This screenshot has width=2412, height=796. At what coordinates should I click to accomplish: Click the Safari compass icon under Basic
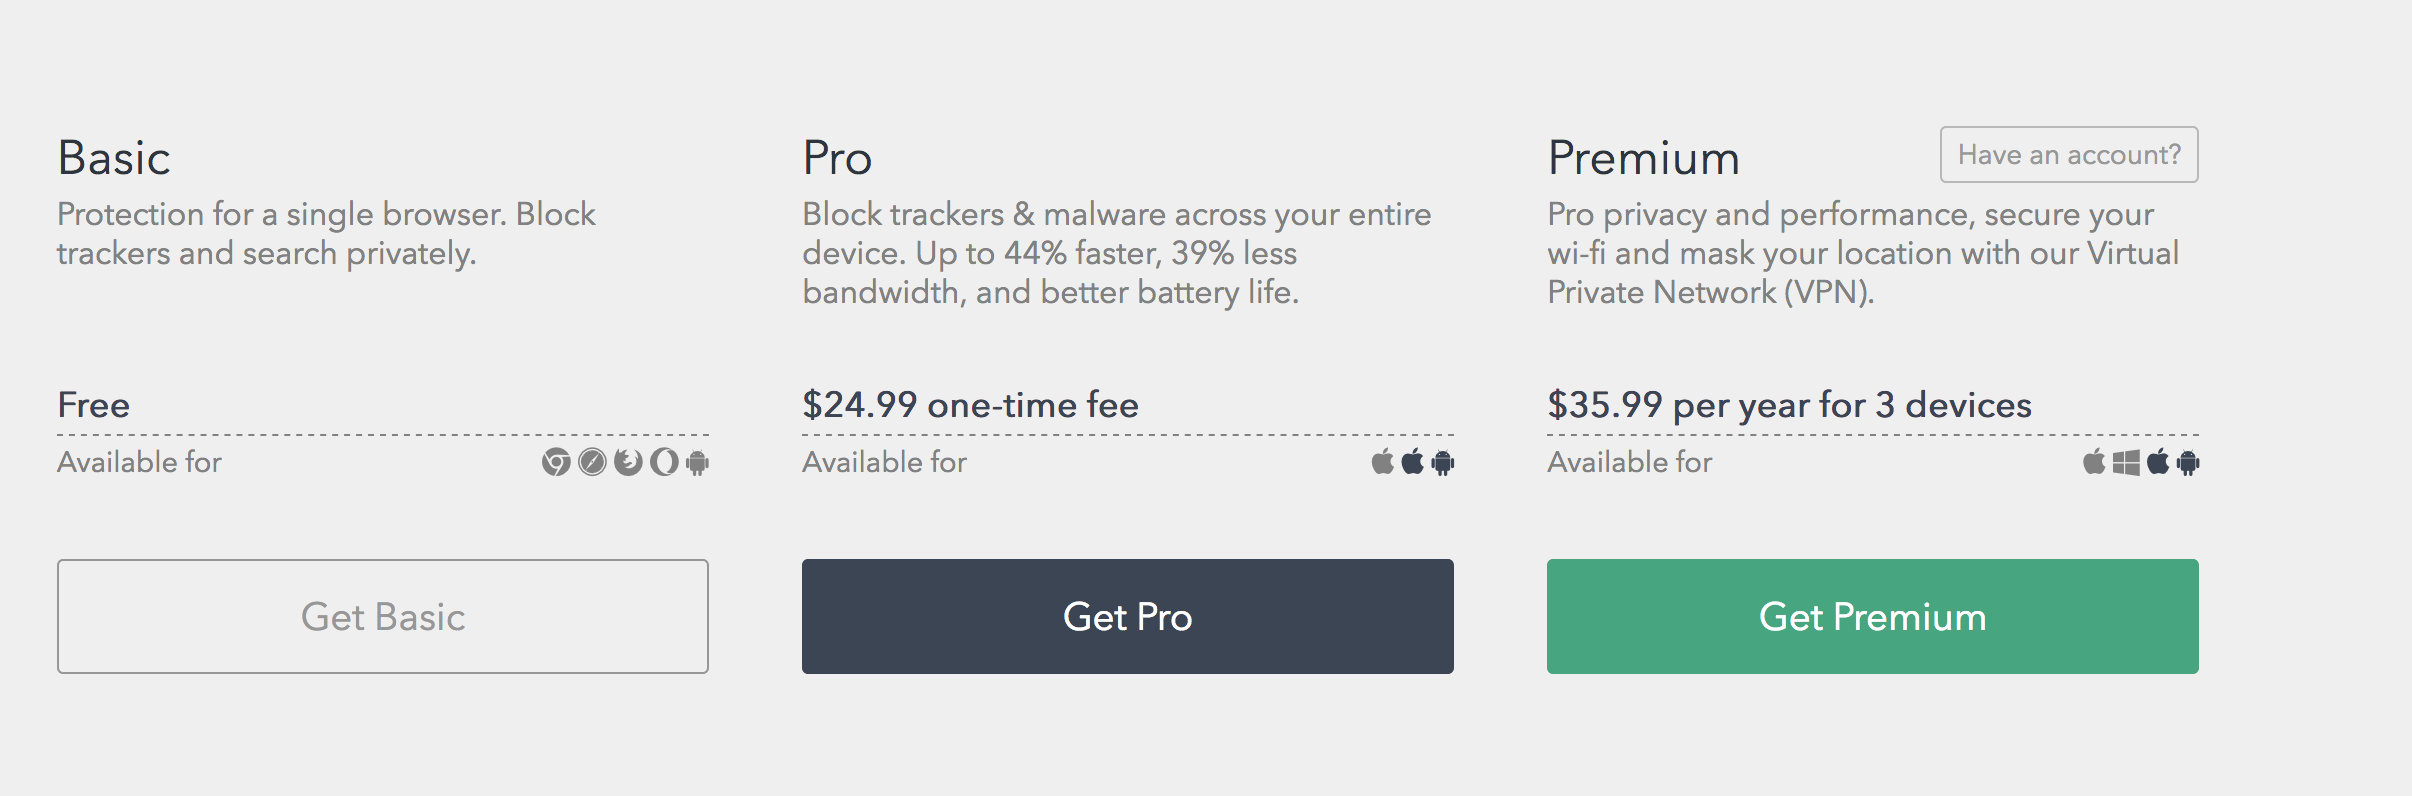pos(592,462)
